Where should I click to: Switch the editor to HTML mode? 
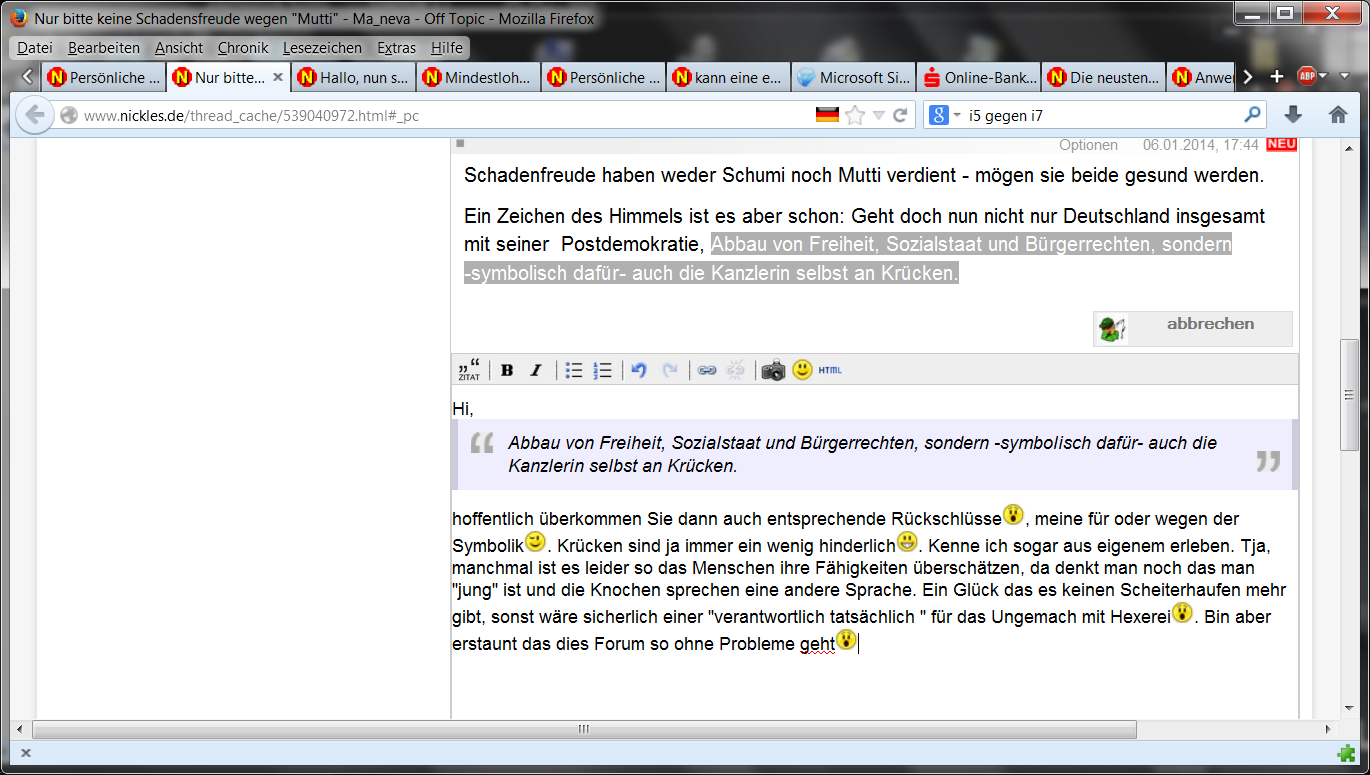(x=830, y=370)
